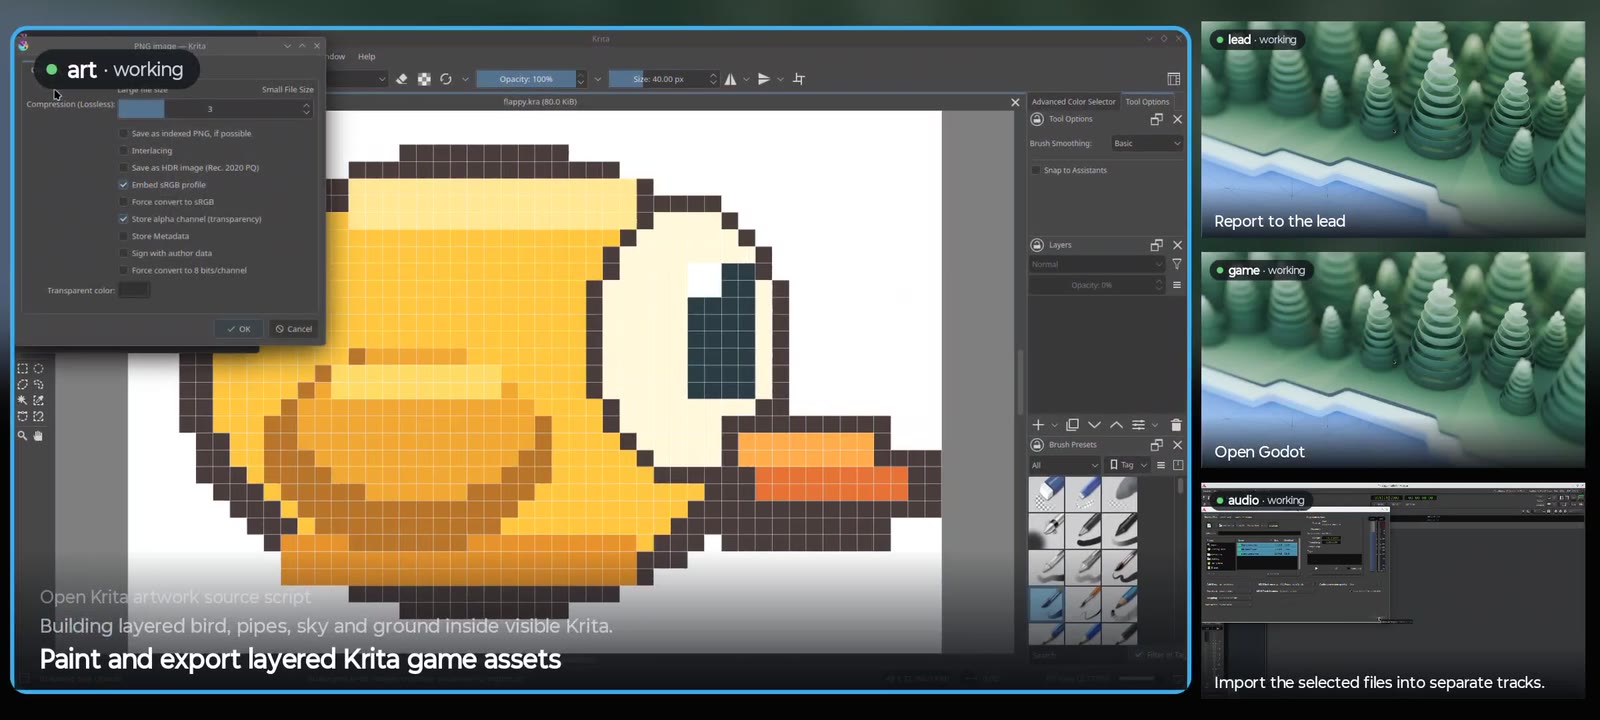1600x720 pixels.
Task: Toggle Snap to Assistants checkbox
Action: [x=1036, y=170]
